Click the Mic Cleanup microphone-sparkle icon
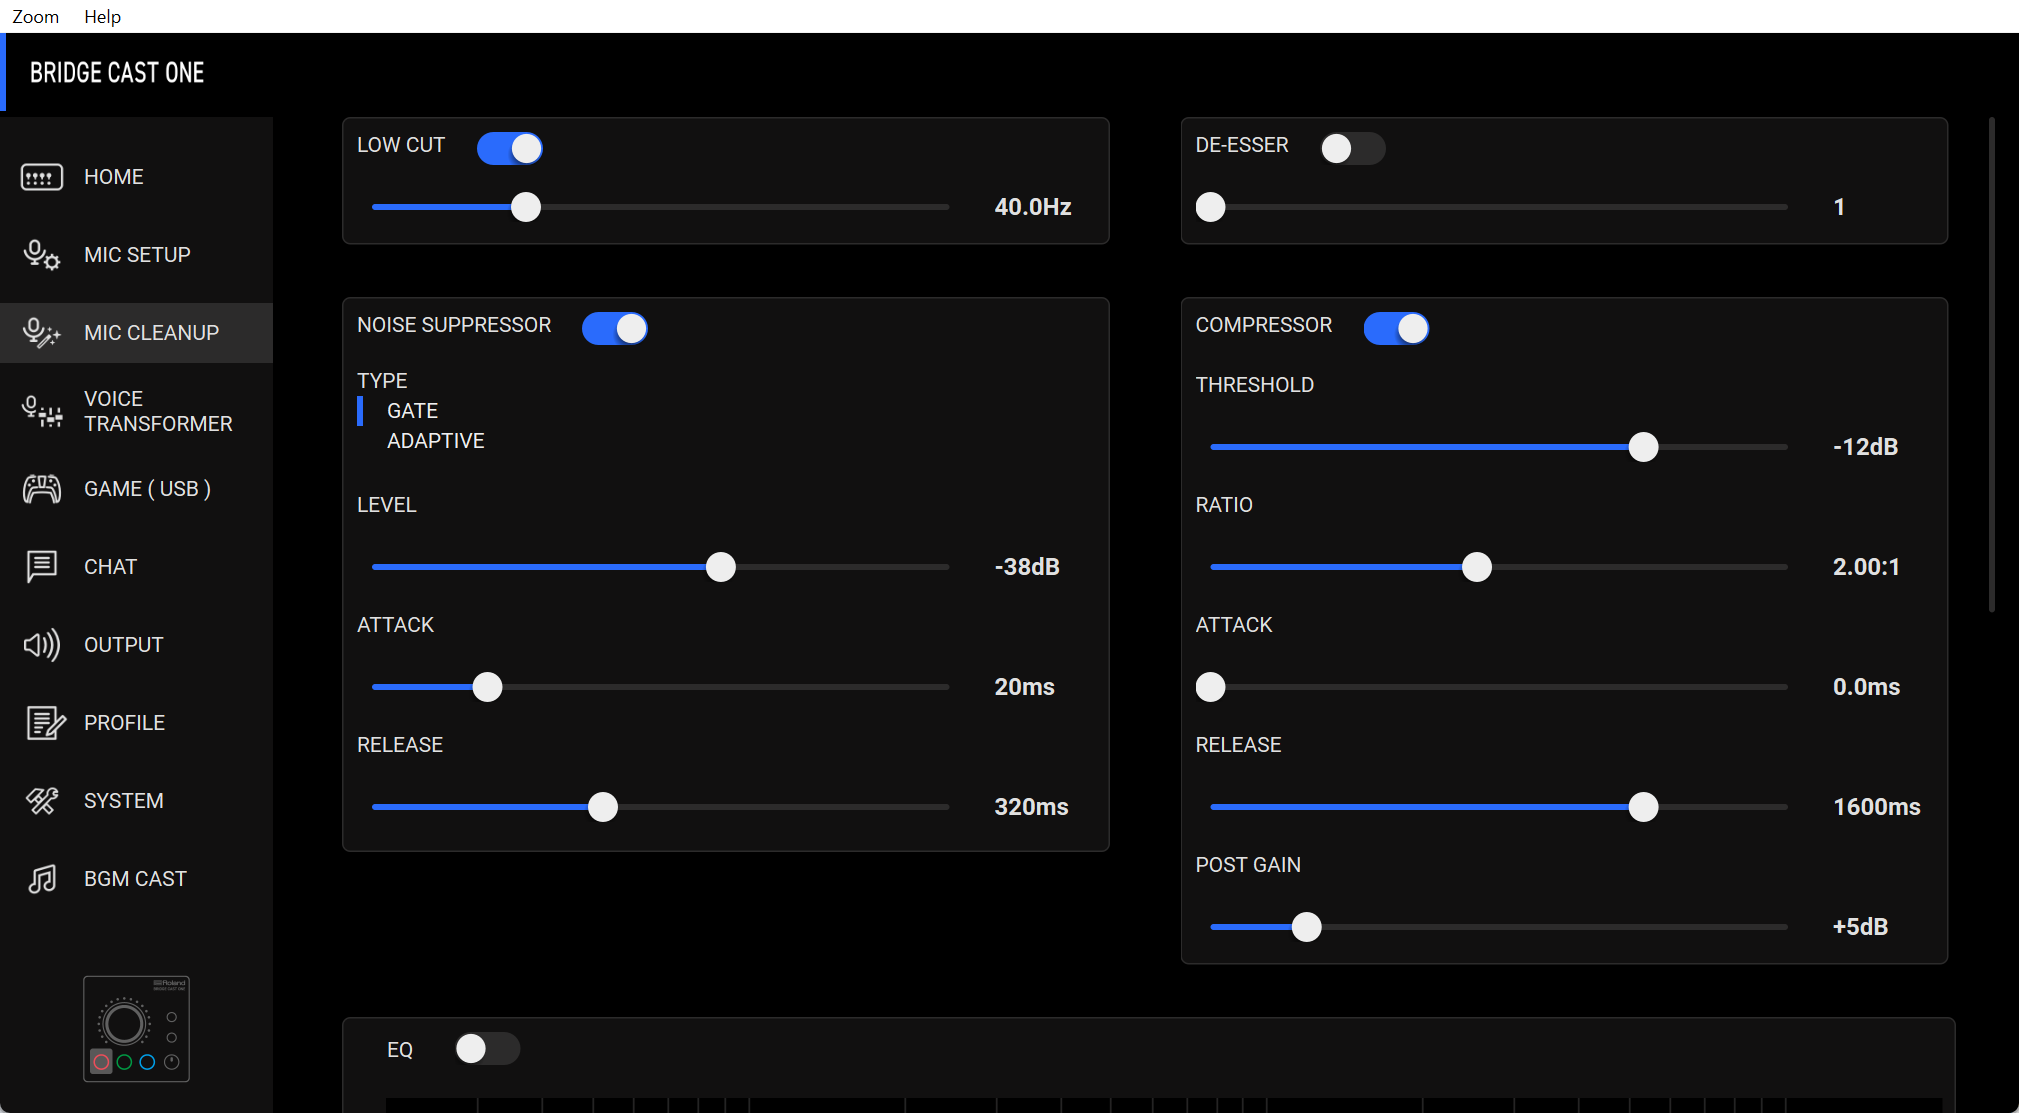Viewport: 2019px width, 1113px height. [42, 333]
